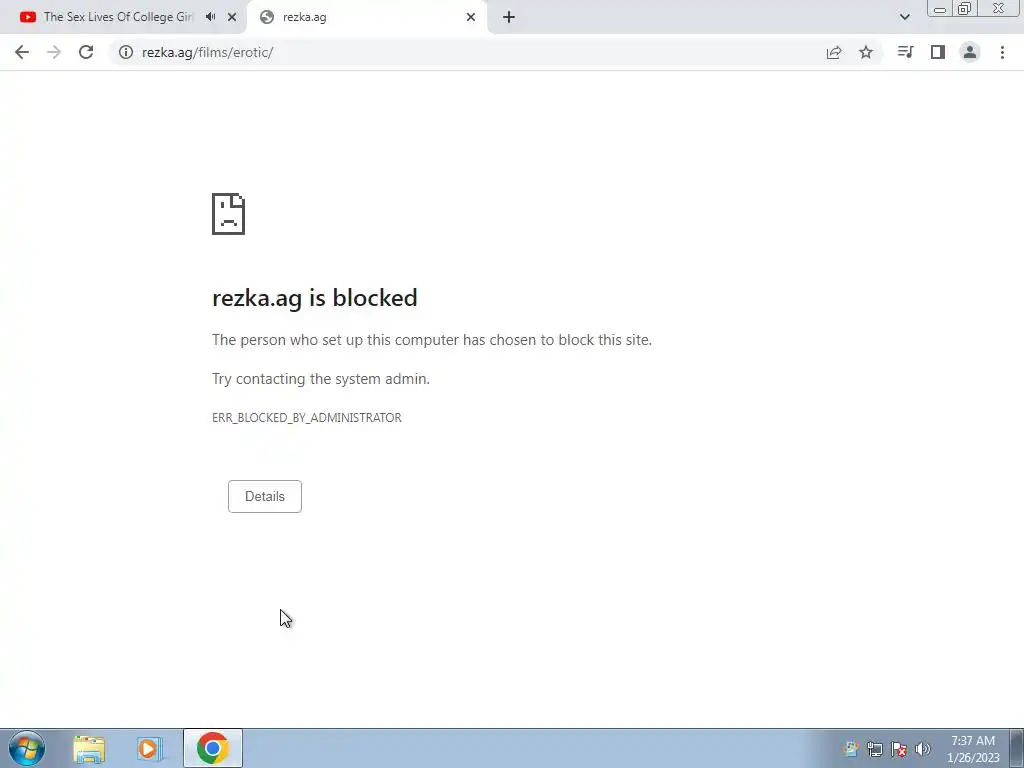Open the Chrome profile avatar

coord(970,52)
